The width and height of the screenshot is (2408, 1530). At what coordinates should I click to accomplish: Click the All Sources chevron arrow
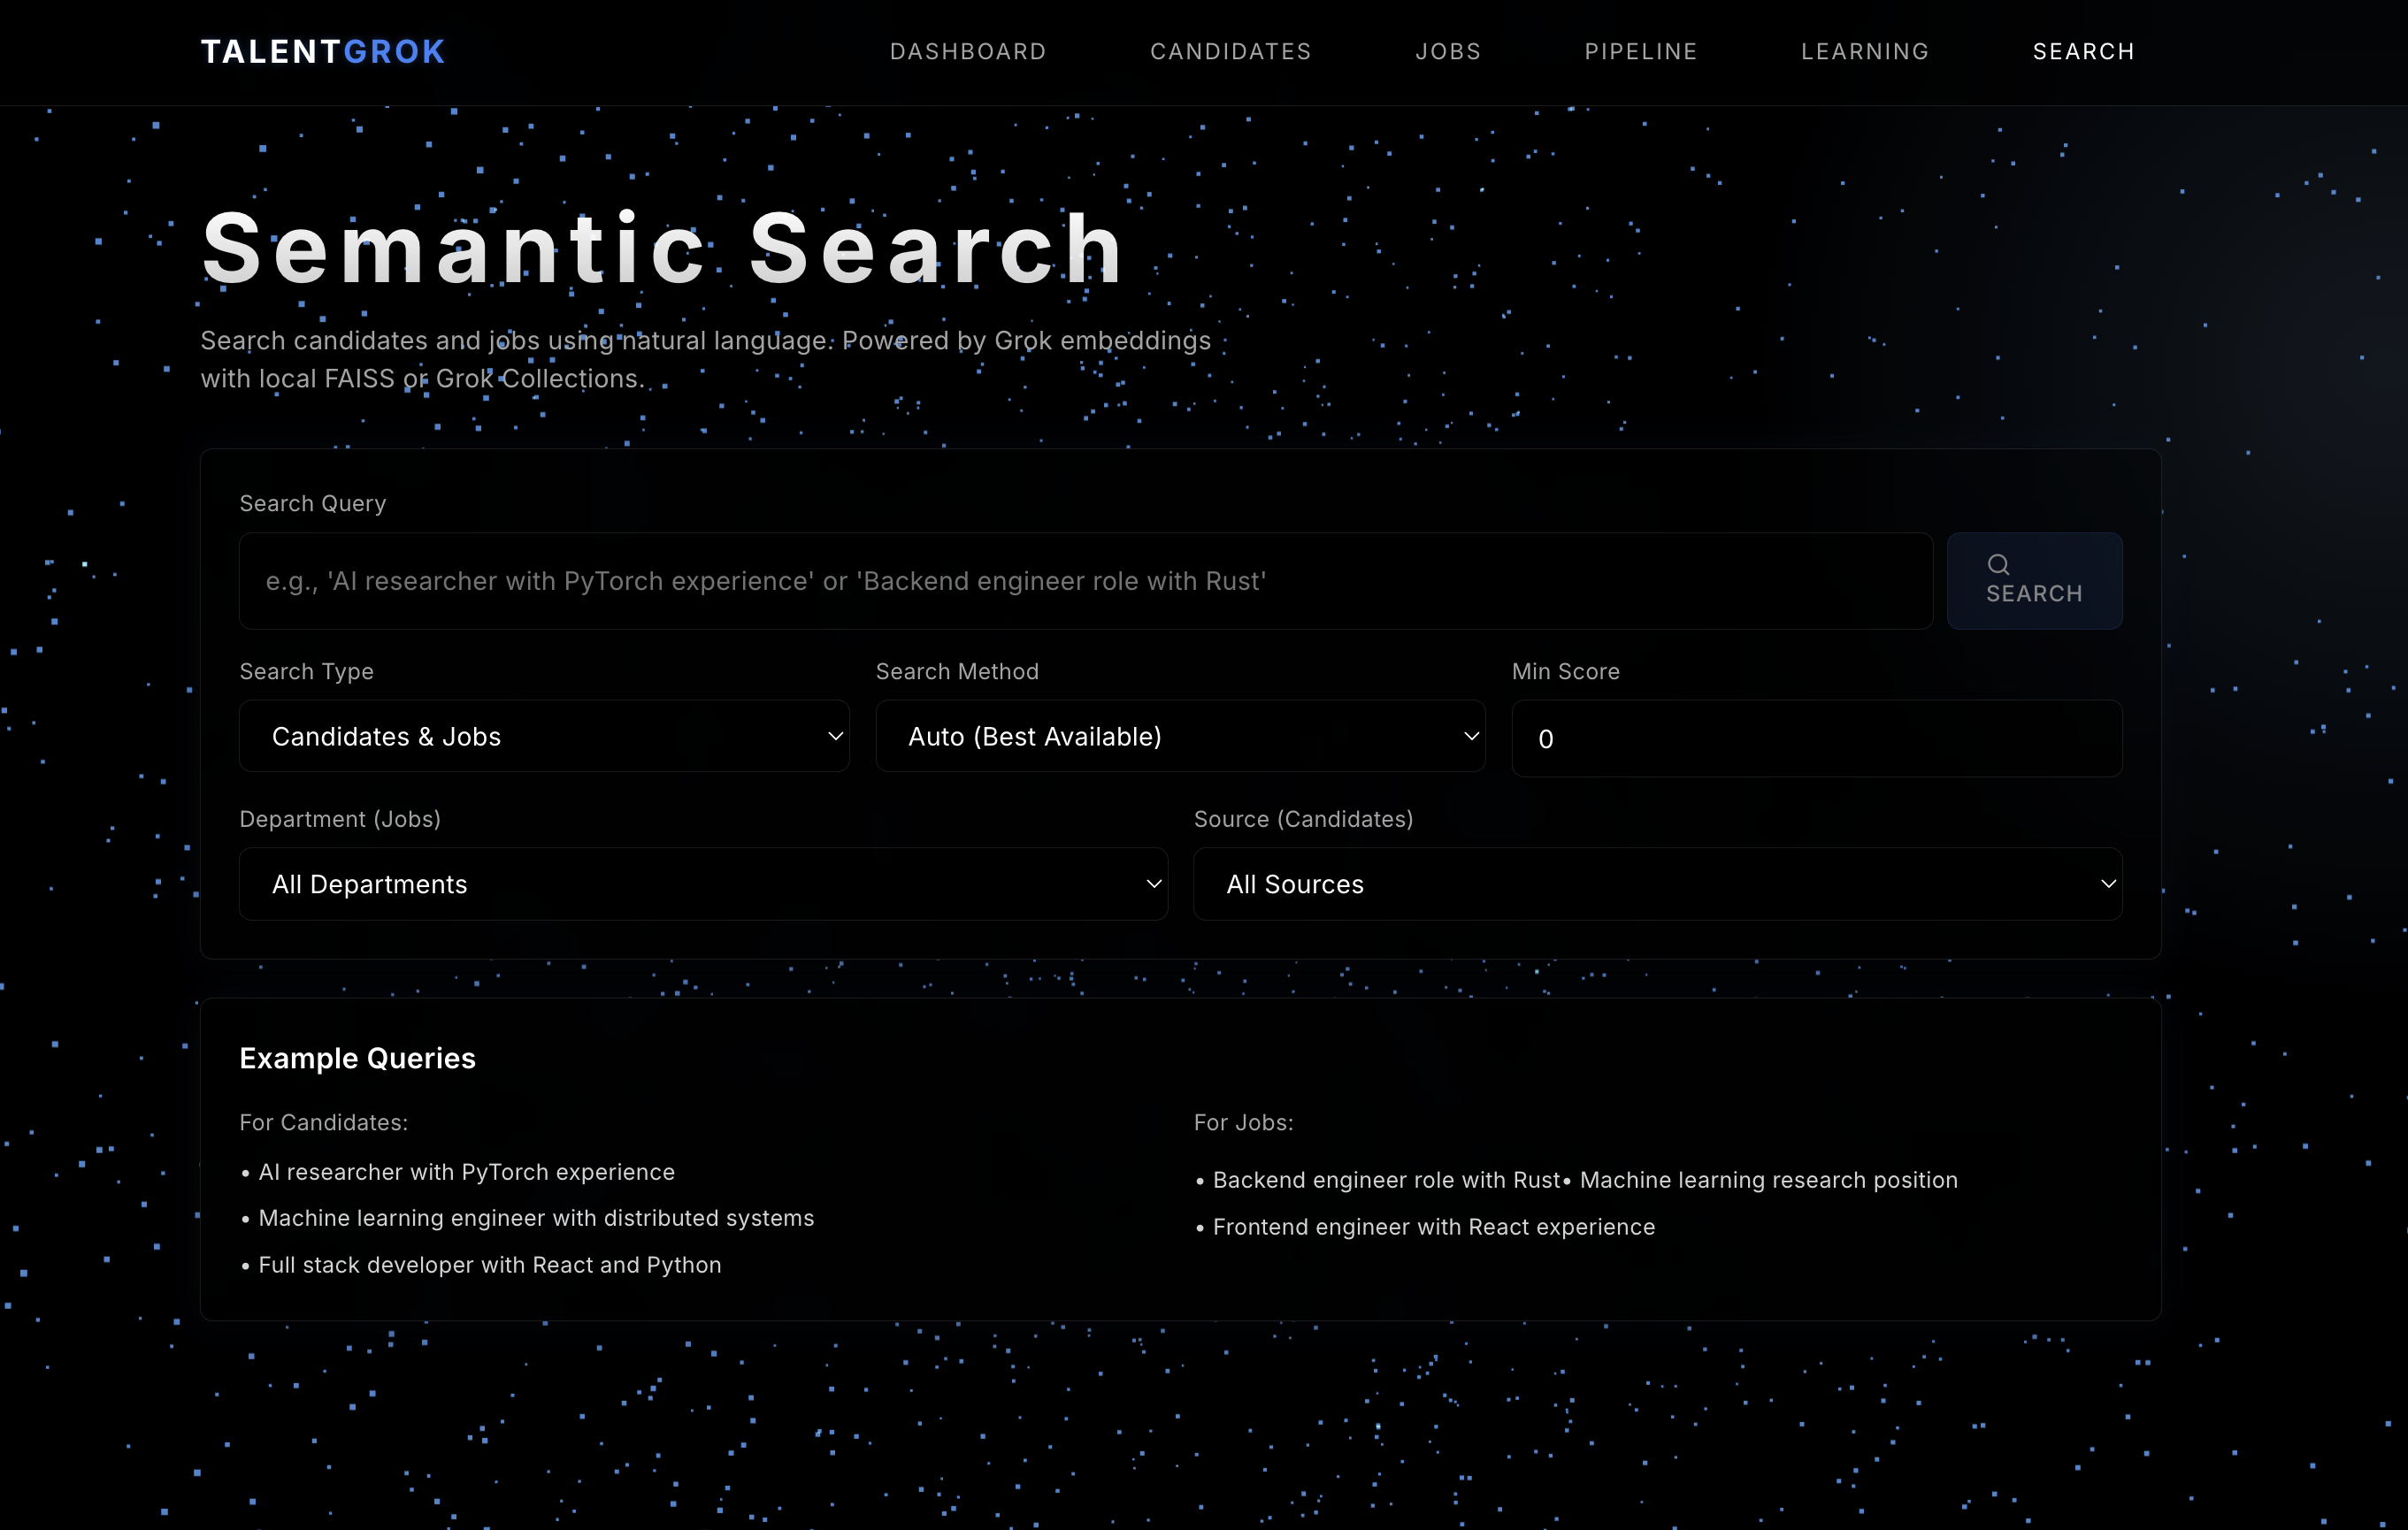[2108, 884]
